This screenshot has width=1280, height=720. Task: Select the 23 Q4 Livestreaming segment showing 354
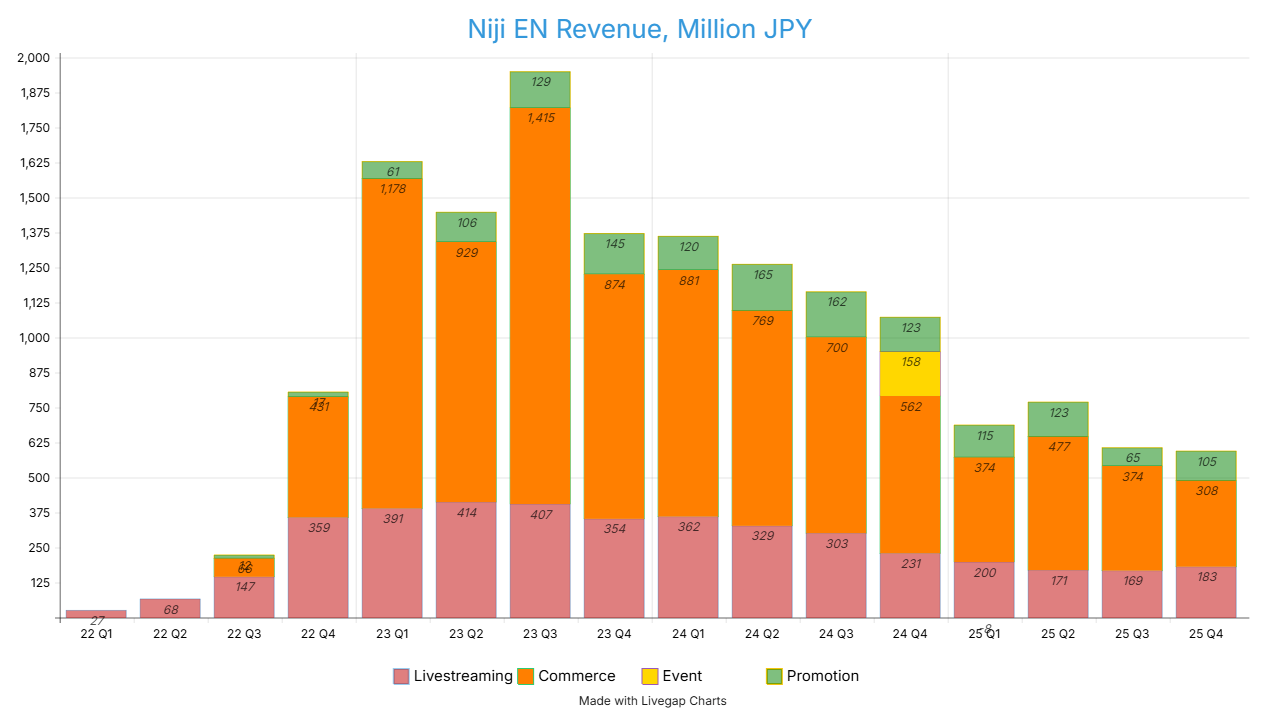(x=614, y=569)
